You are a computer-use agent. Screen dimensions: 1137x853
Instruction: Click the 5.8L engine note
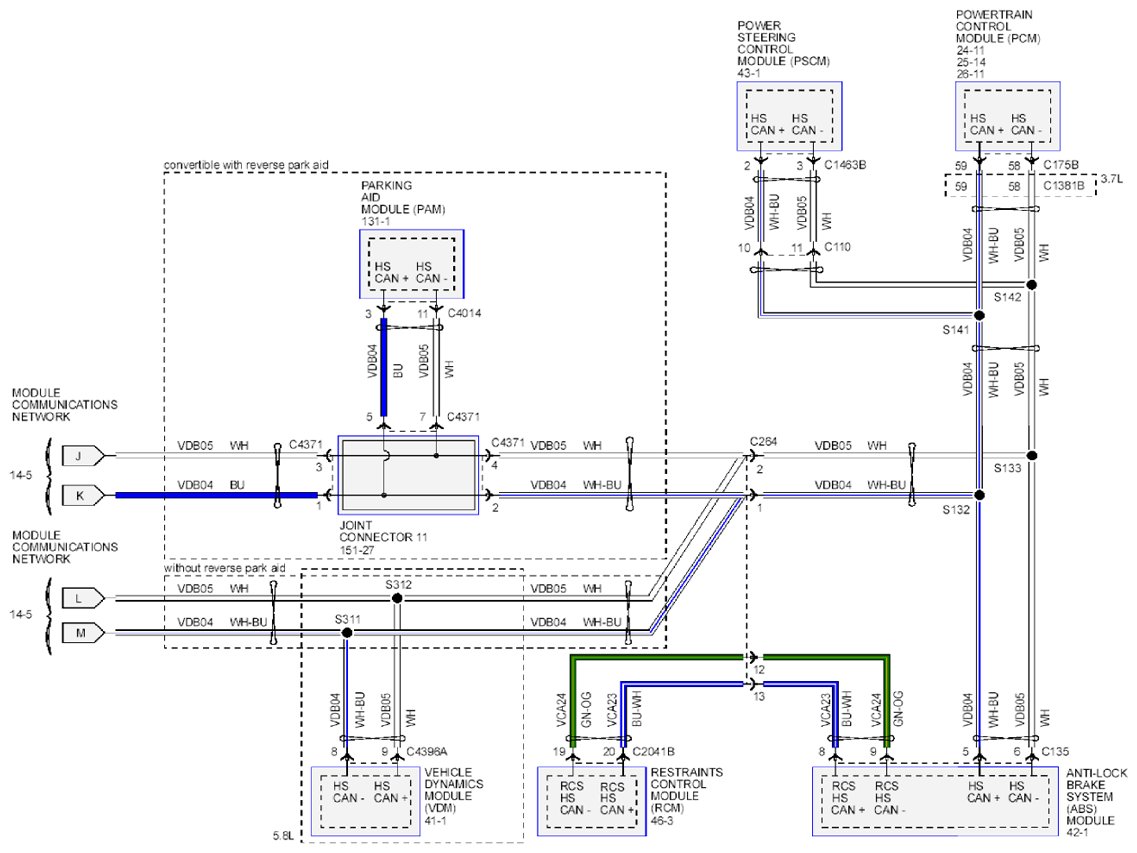[x=284, y=836]
